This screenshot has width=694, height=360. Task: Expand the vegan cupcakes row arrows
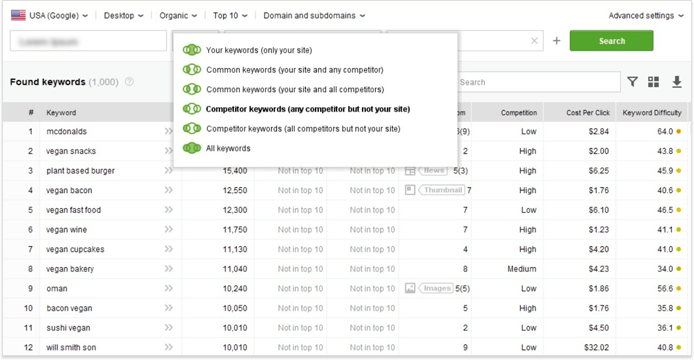click(x=168, y=249)
